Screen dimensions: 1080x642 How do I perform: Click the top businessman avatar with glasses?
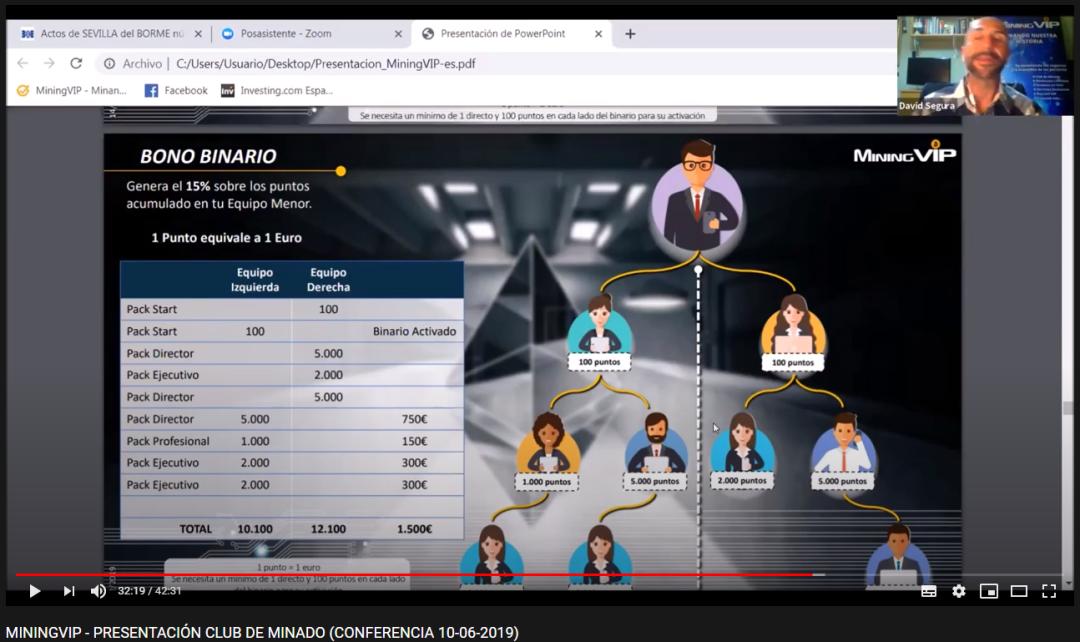tap(698, 198)
